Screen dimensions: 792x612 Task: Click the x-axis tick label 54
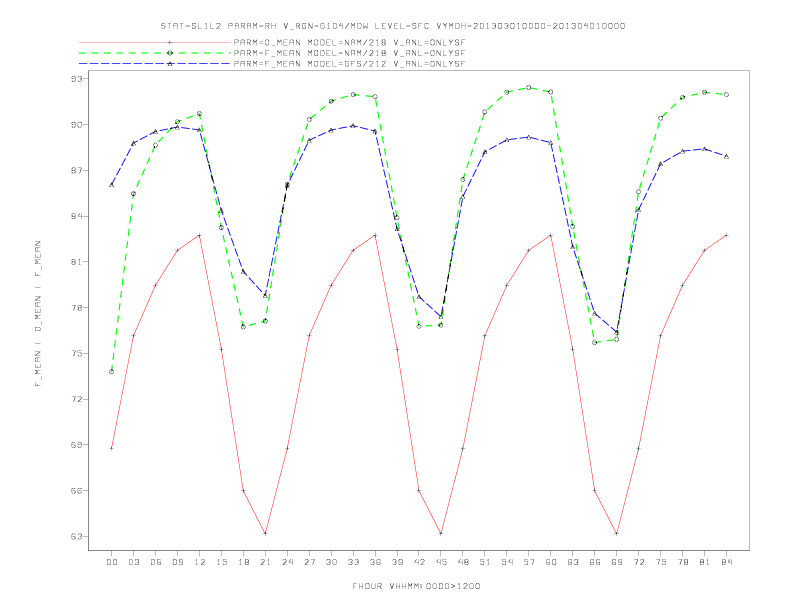point(507,562)
